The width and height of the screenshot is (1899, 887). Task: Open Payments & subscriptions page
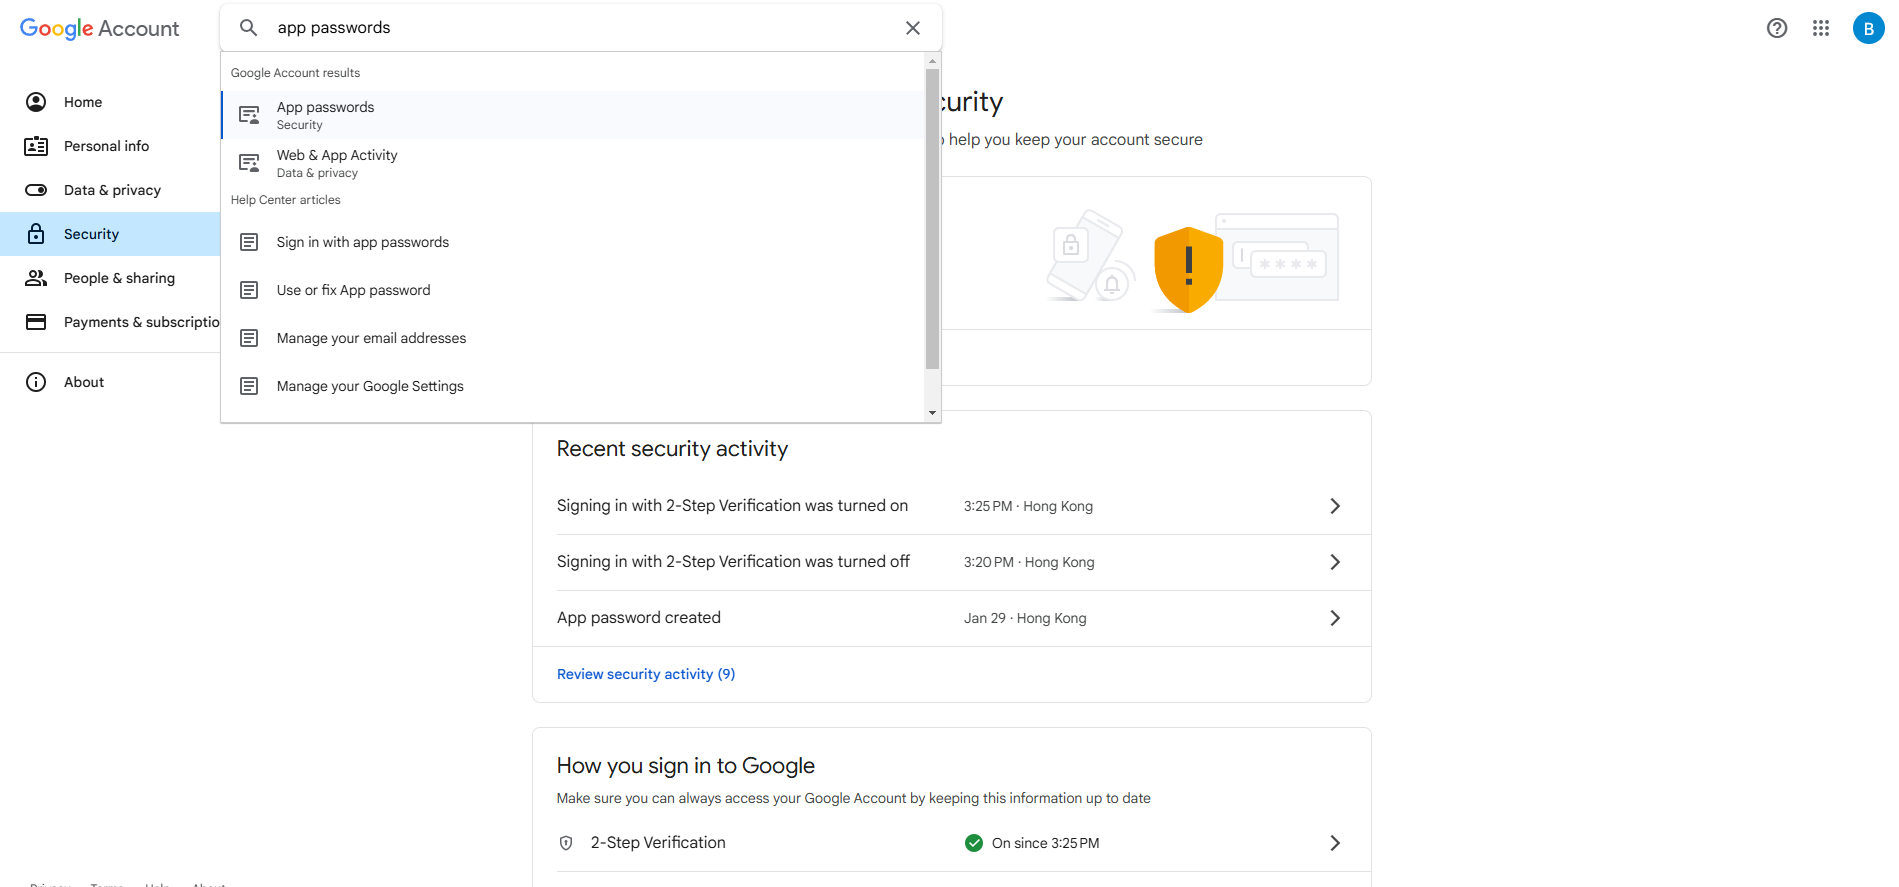click(x=140, y=322)
